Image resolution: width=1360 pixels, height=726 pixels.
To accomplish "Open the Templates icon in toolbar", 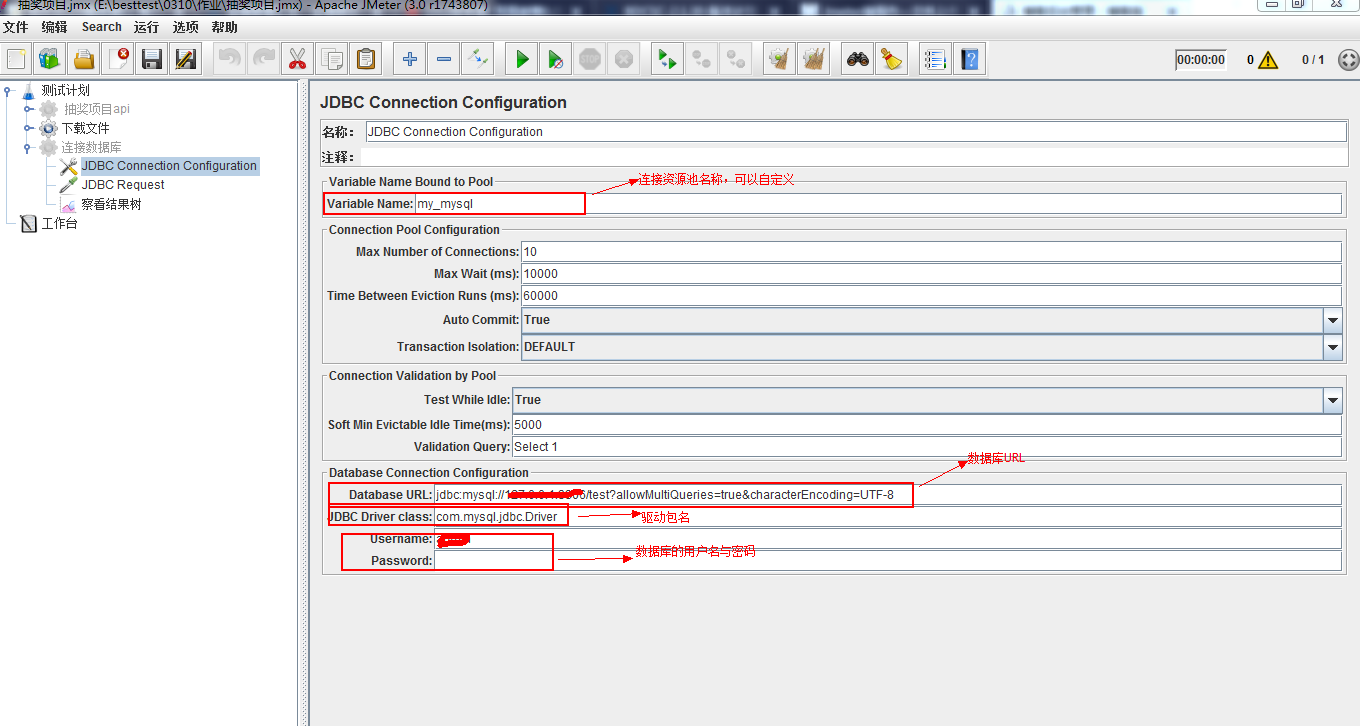I will tap(50, 59).
